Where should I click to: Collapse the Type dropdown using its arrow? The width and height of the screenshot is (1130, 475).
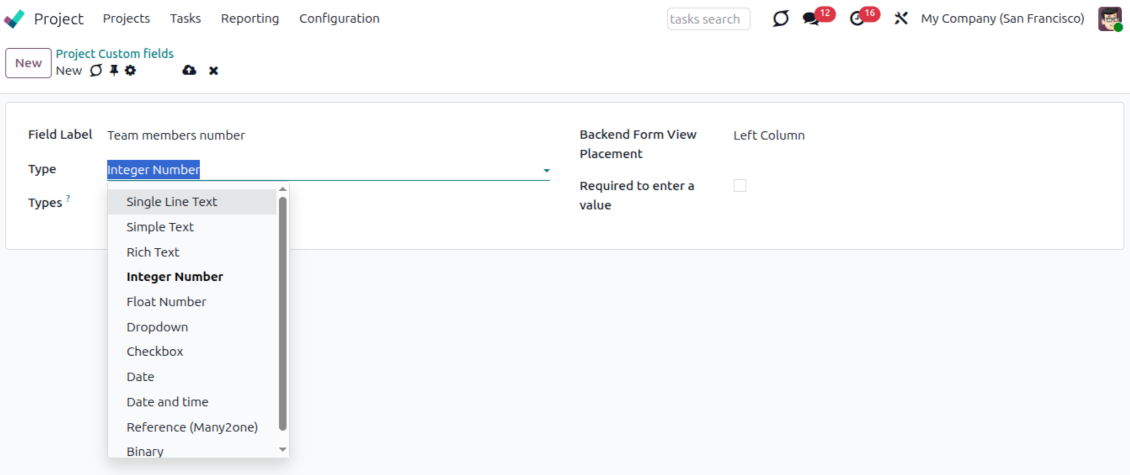pos(546,171)
